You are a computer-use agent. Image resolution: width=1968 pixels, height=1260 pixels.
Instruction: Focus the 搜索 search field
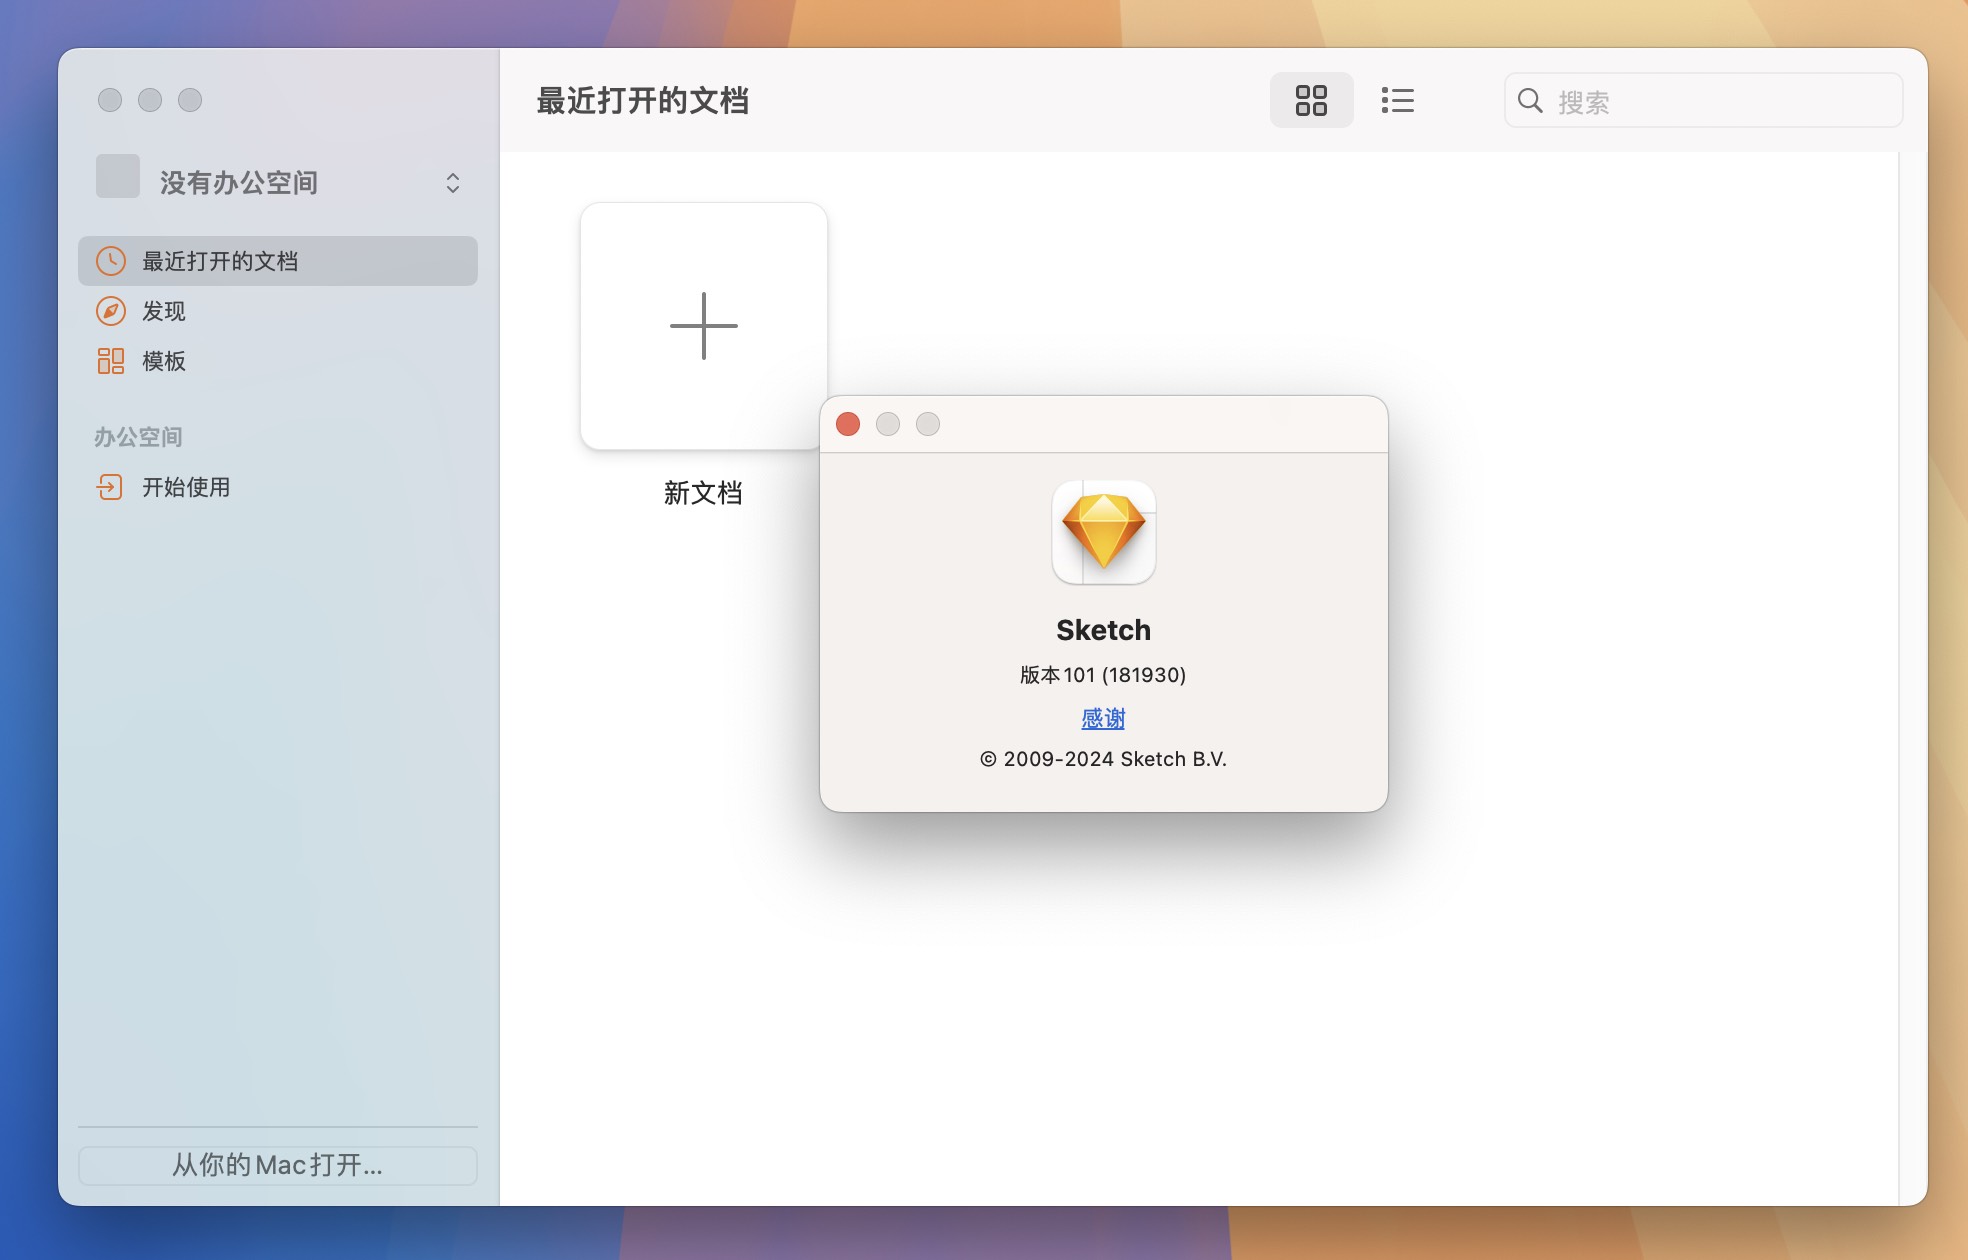click(1703, 100)
